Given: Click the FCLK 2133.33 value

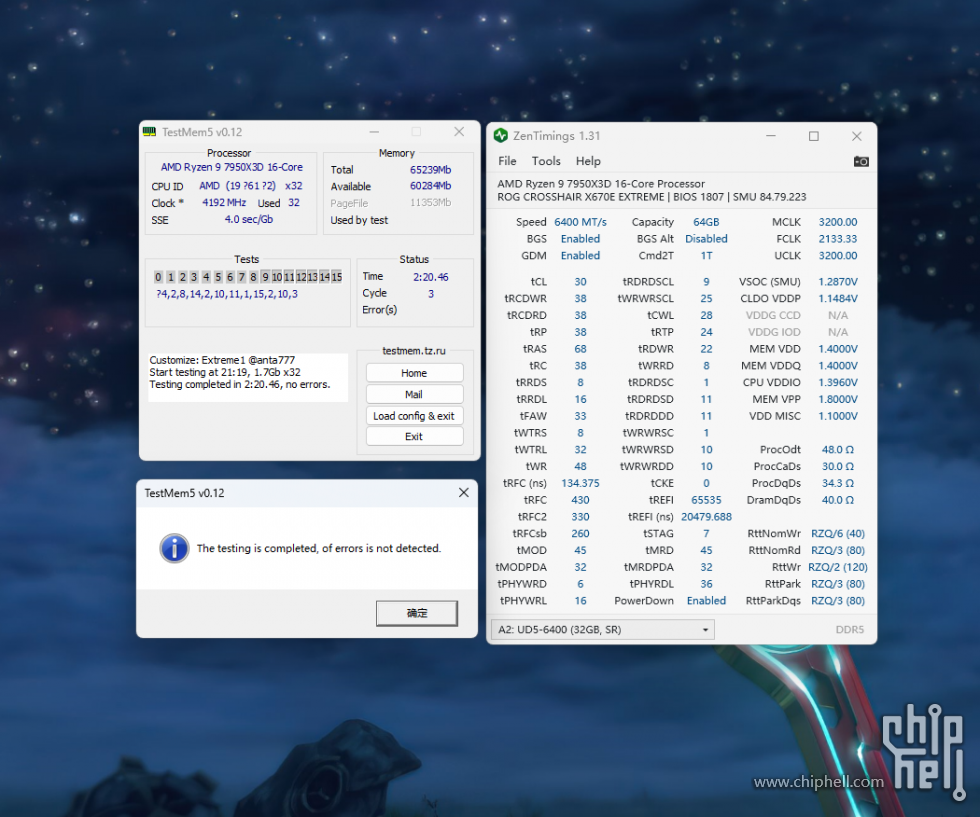Looking at the screenshot, I should click(838, 239).
